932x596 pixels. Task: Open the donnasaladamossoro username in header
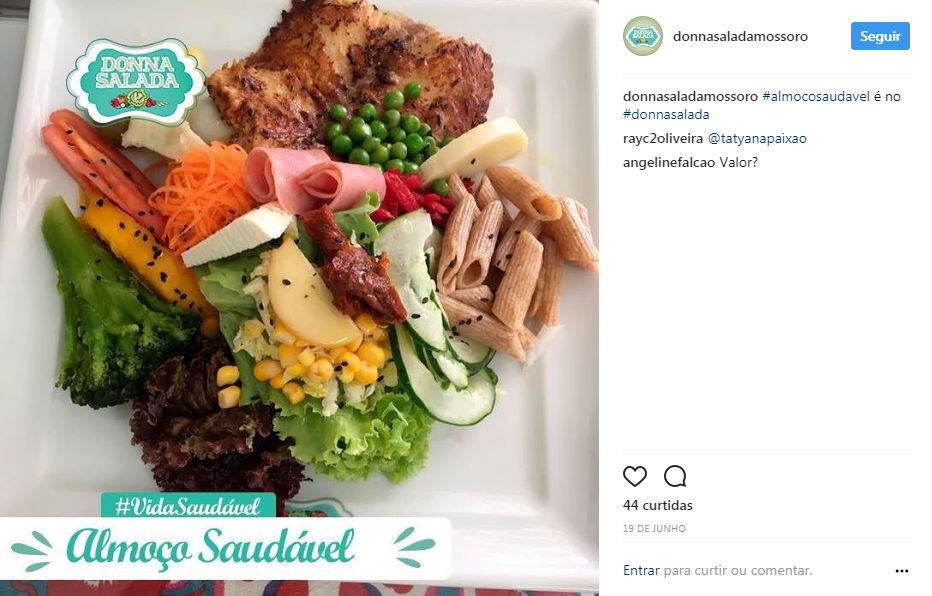point(740,36)
